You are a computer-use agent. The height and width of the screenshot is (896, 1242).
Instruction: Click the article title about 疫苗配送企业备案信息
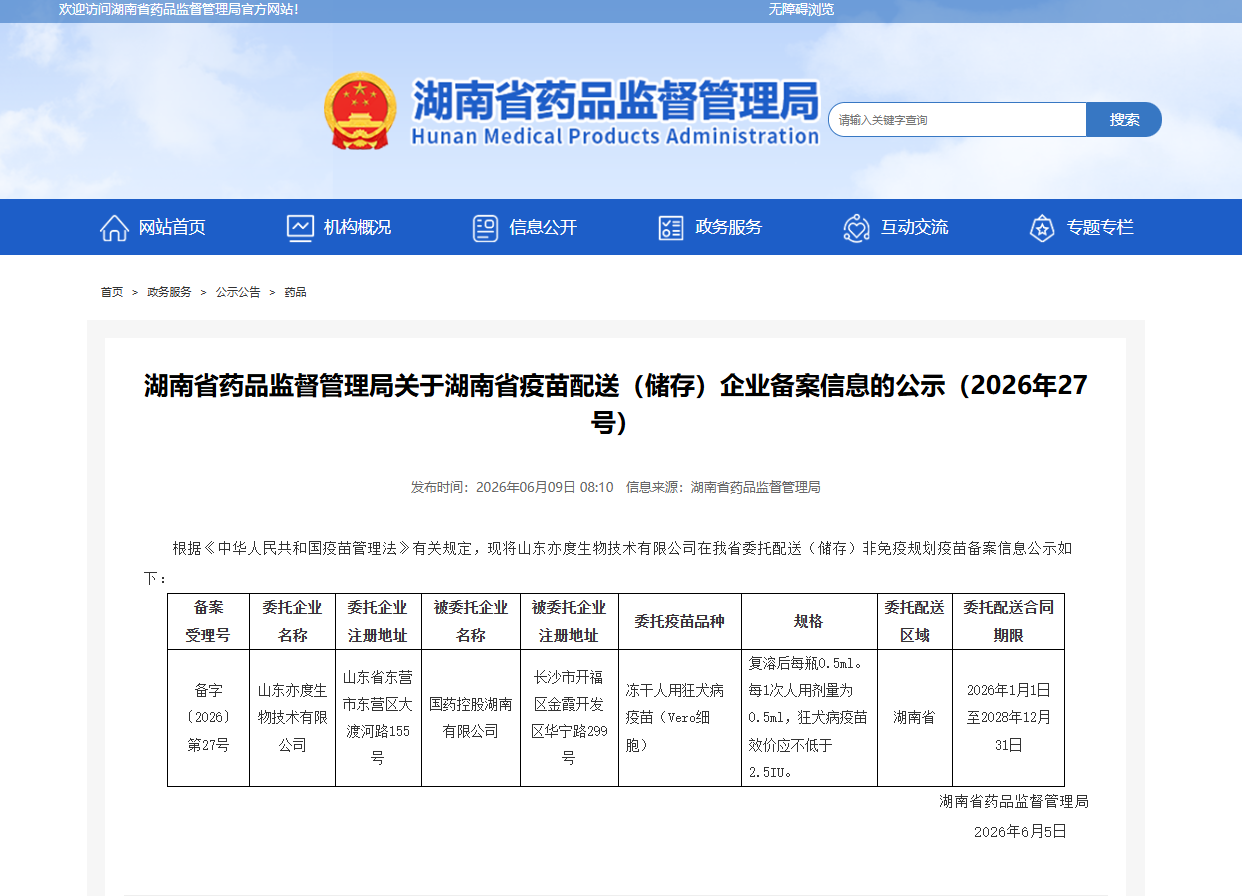(615, 403)
